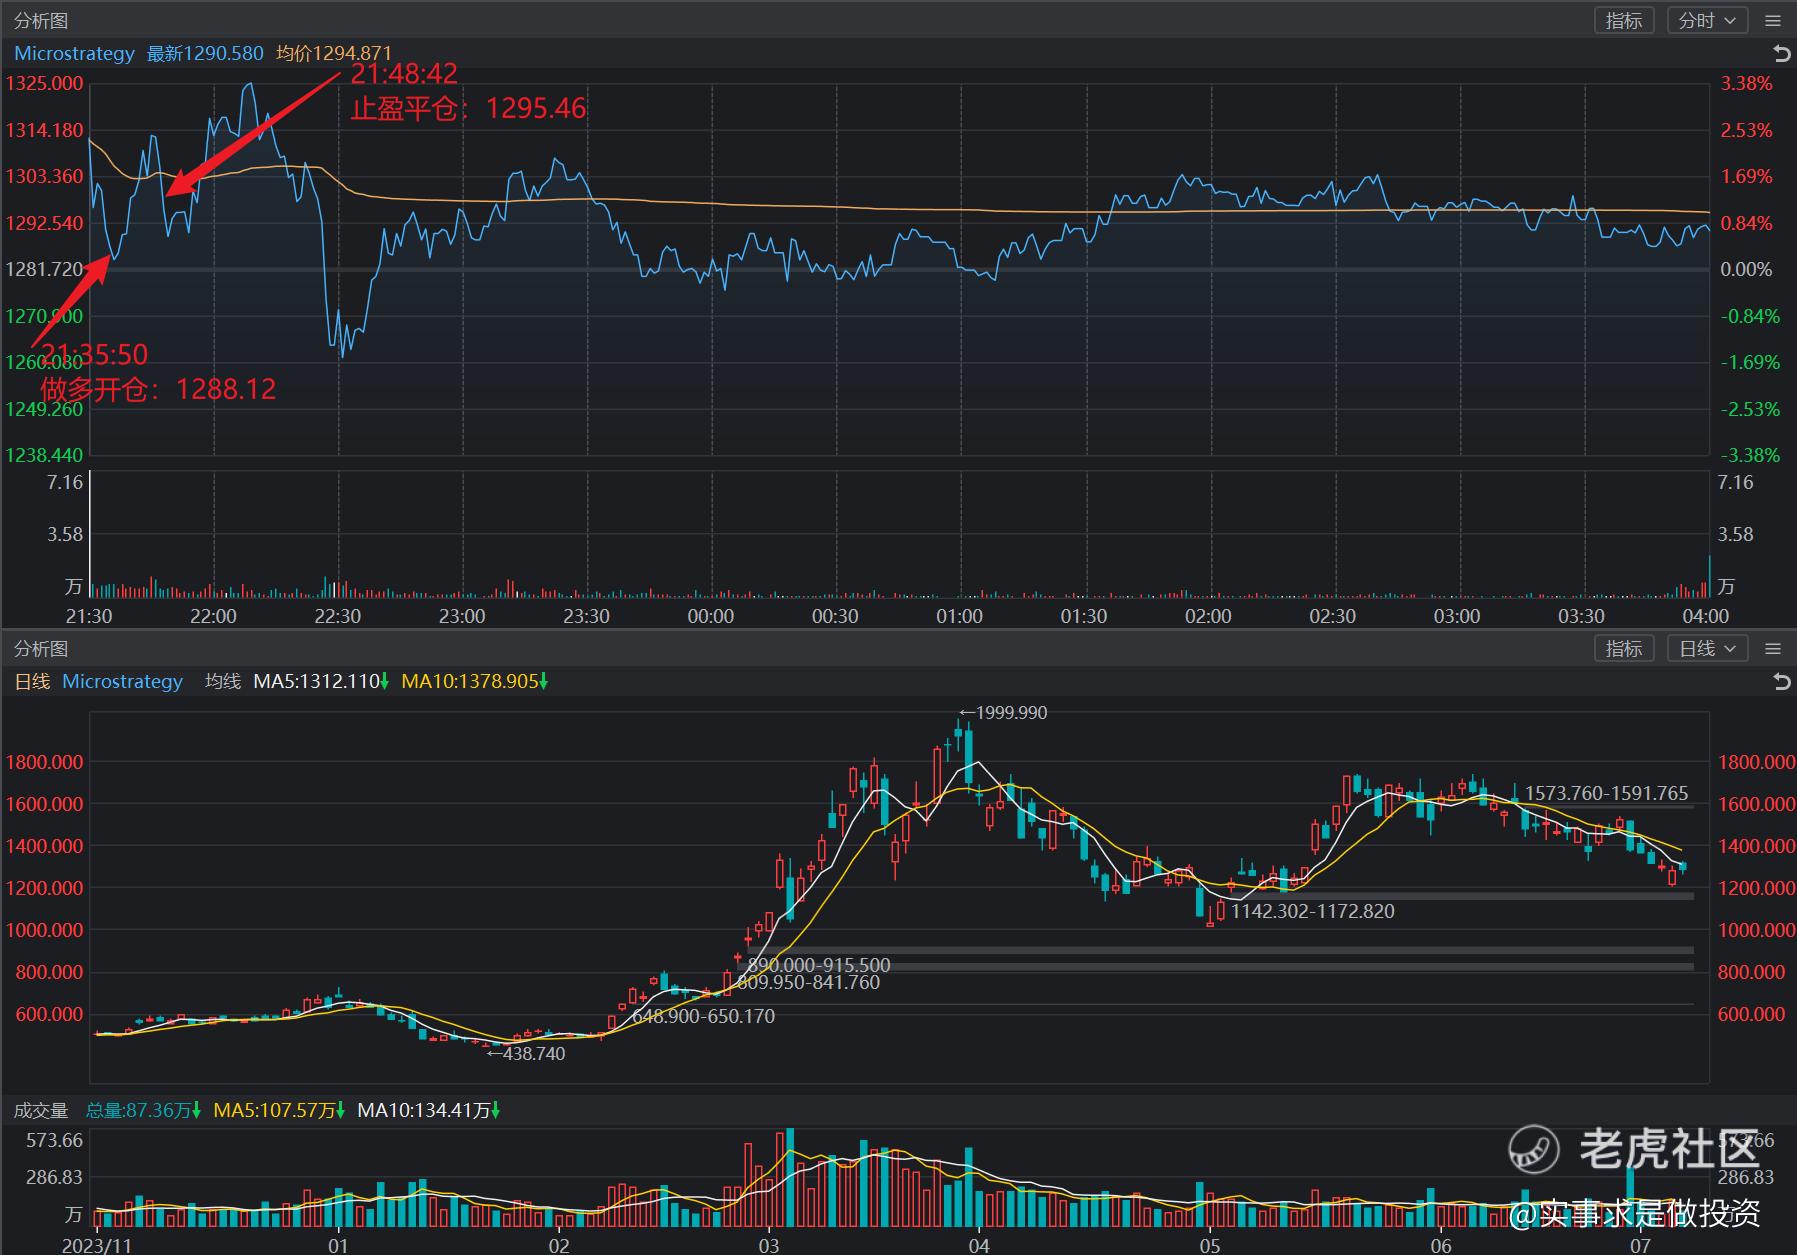
Task: Click the 3.38% percentage axis label
Action: 1746,83
